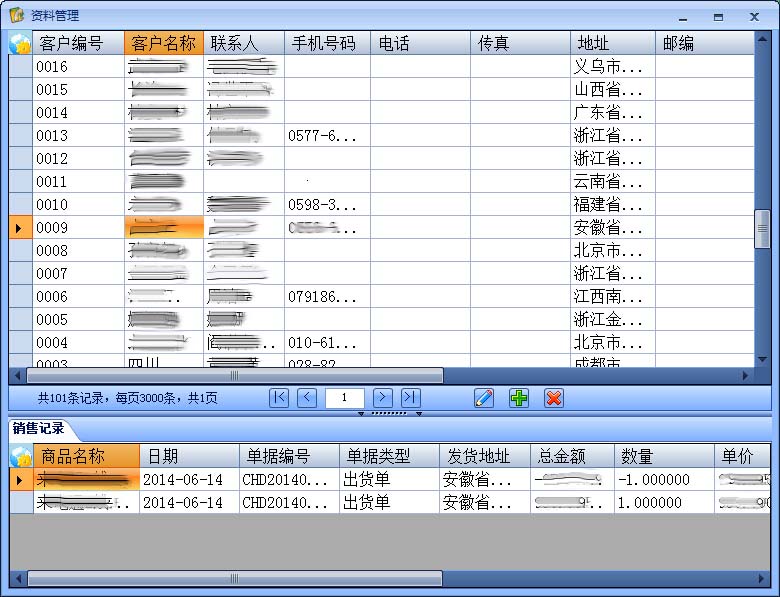Click quantity cell -1.000000 in sales records
780x597 pixels.
(665, 480)
